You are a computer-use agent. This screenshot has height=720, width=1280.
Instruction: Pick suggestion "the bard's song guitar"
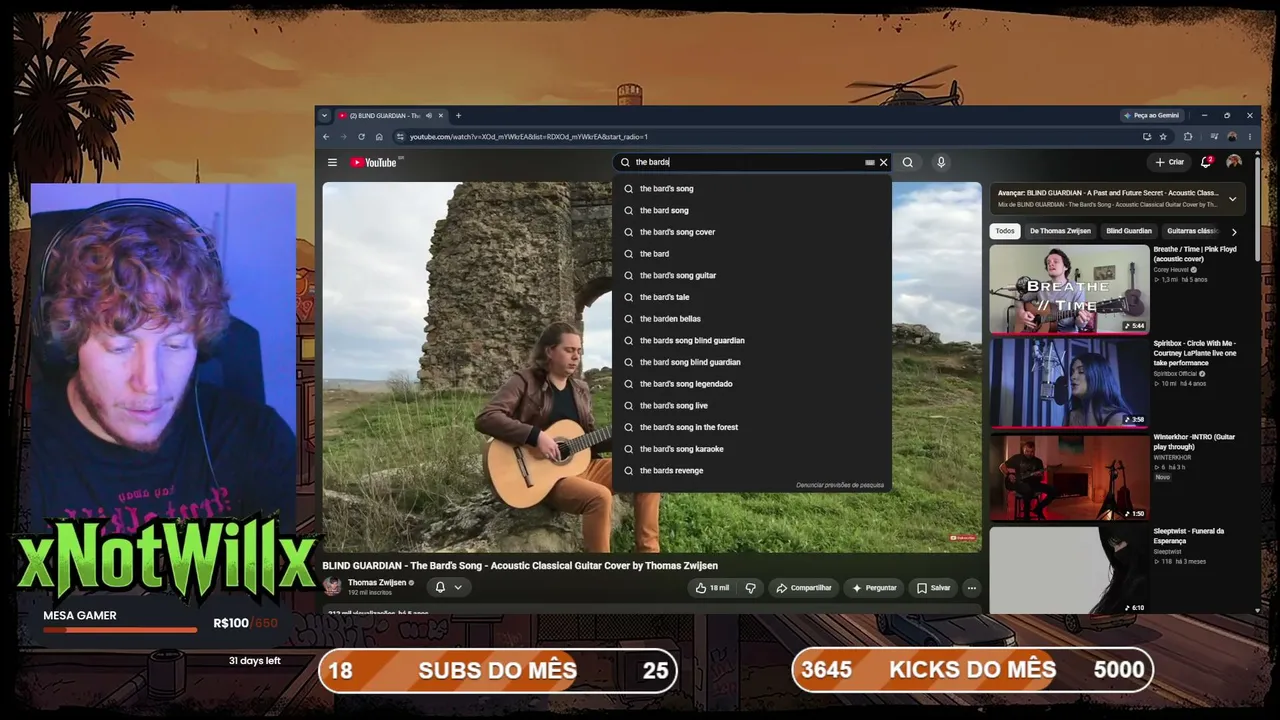(x=751, y=275)
